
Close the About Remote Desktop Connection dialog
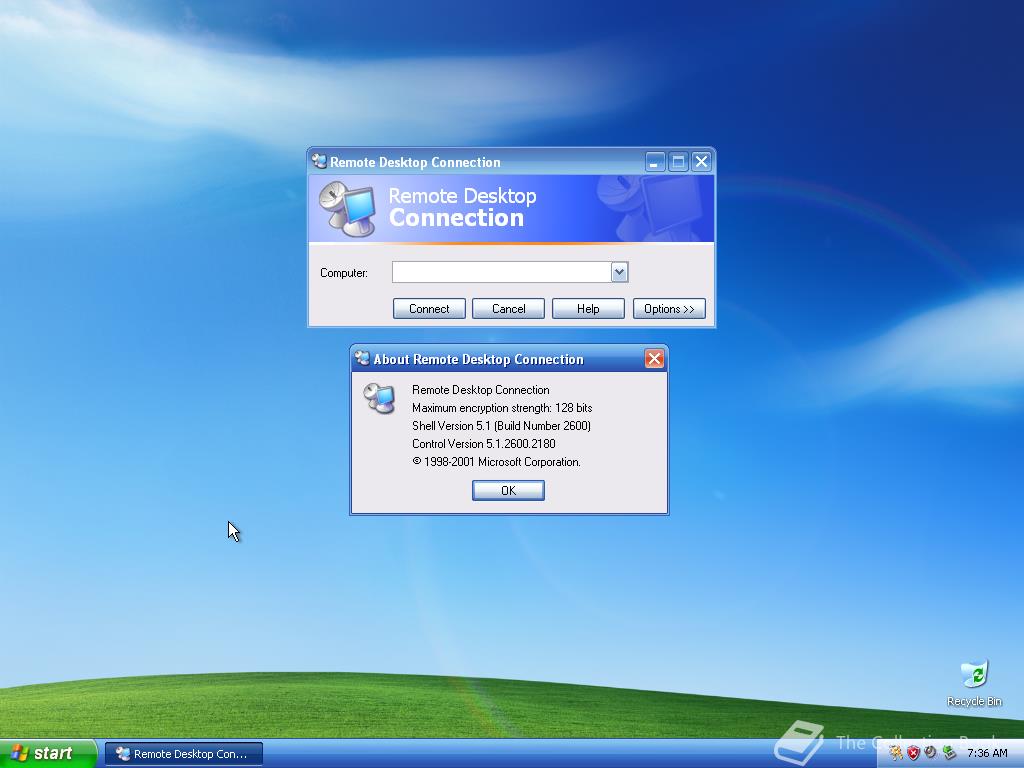[654, 359]
